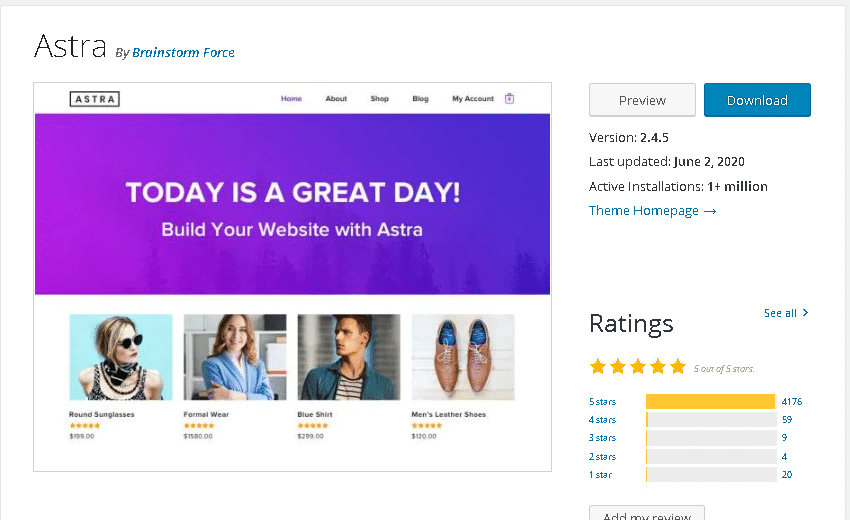The image size is (850, 520).
Task: Click the Preview button
Action: (642, 100)
